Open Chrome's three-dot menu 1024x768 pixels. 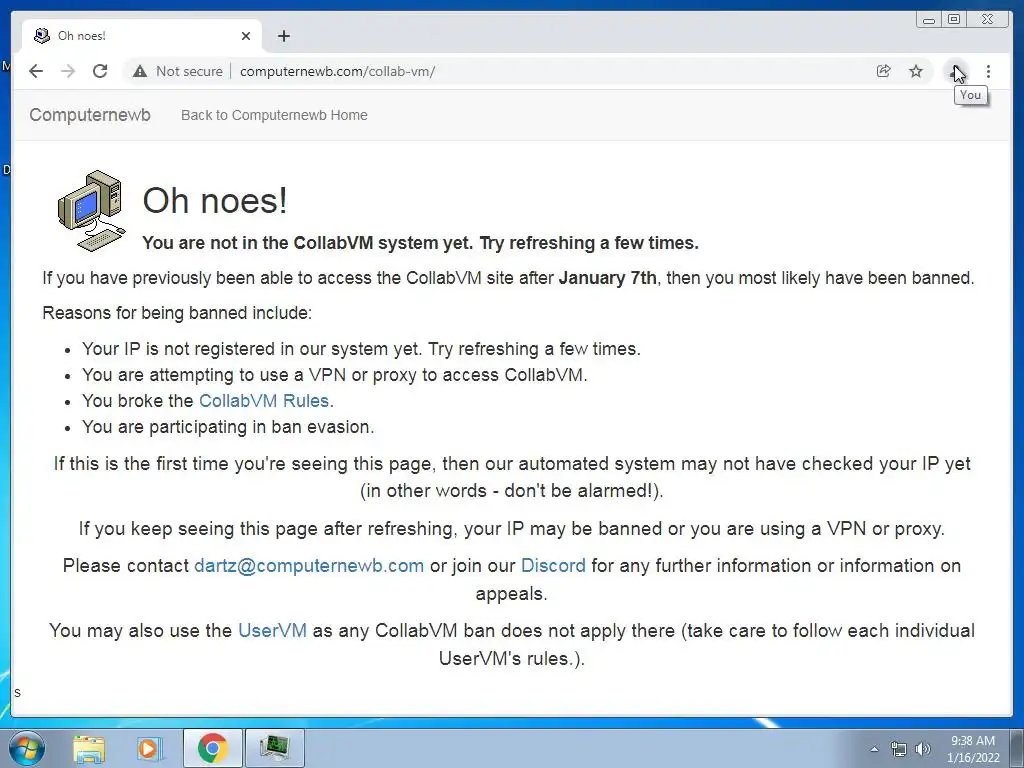coord(988,71)
